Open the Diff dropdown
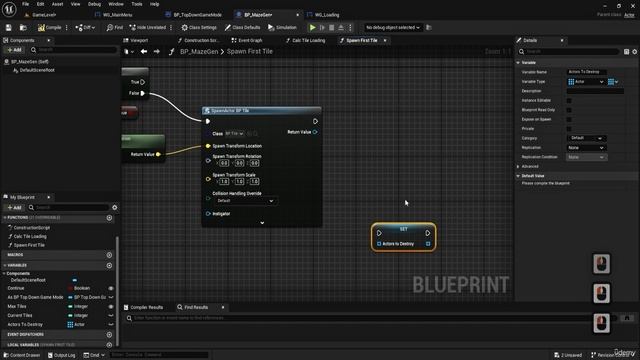The width and height of the screenshot is (640, 360). pos(85,27)
